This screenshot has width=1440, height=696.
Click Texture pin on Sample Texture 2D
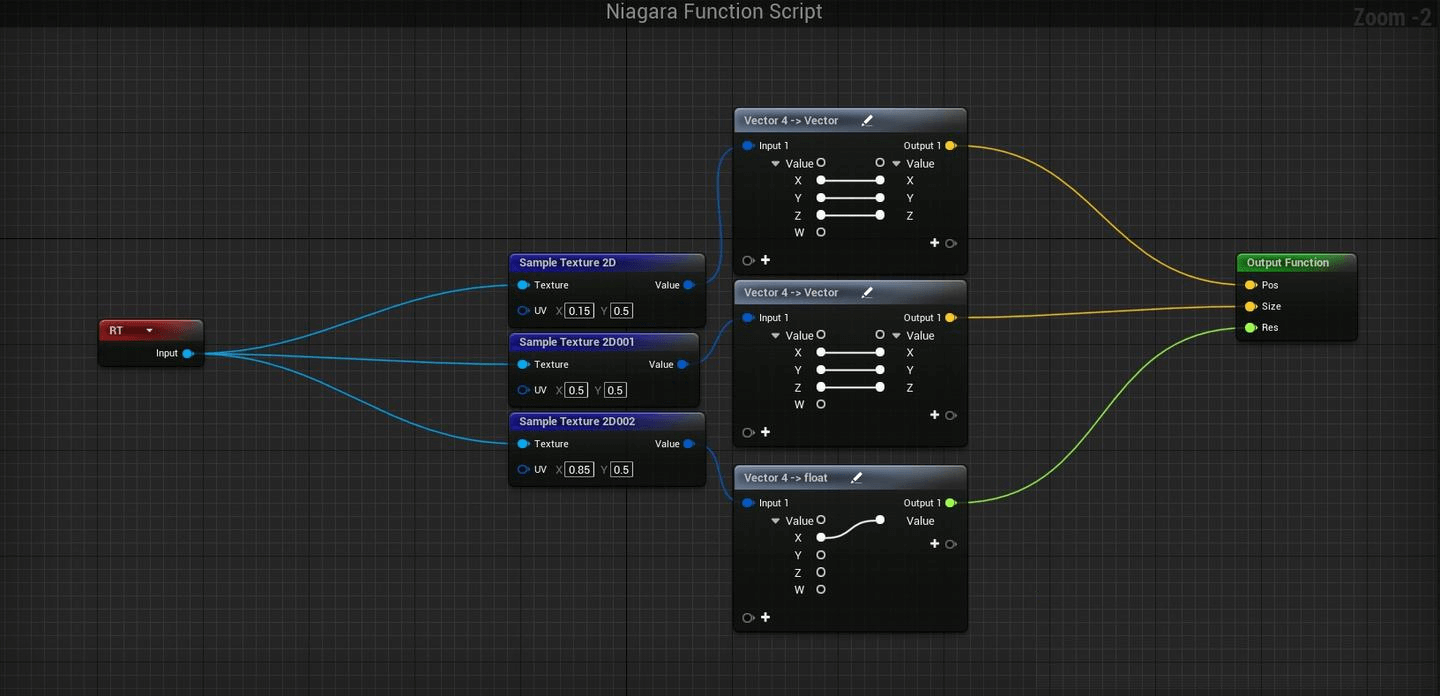tap(523, 285)
